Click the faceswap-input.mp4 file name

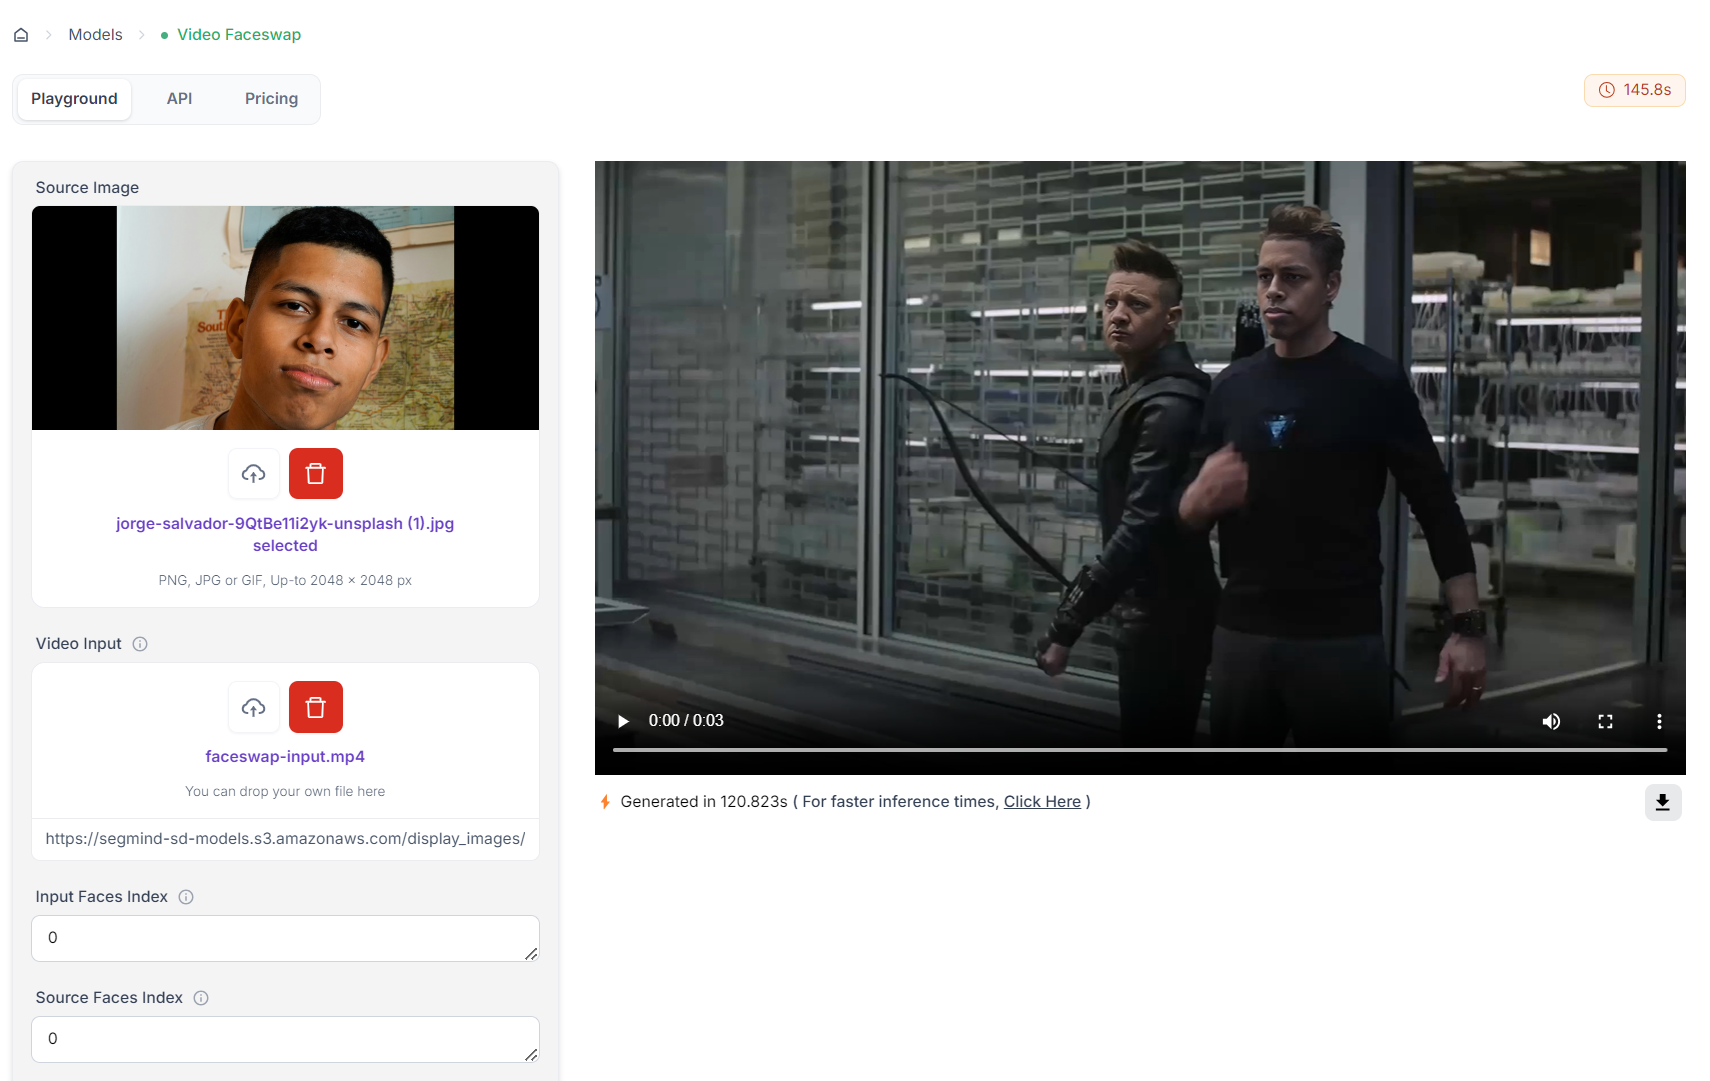[x=285, y=757]
